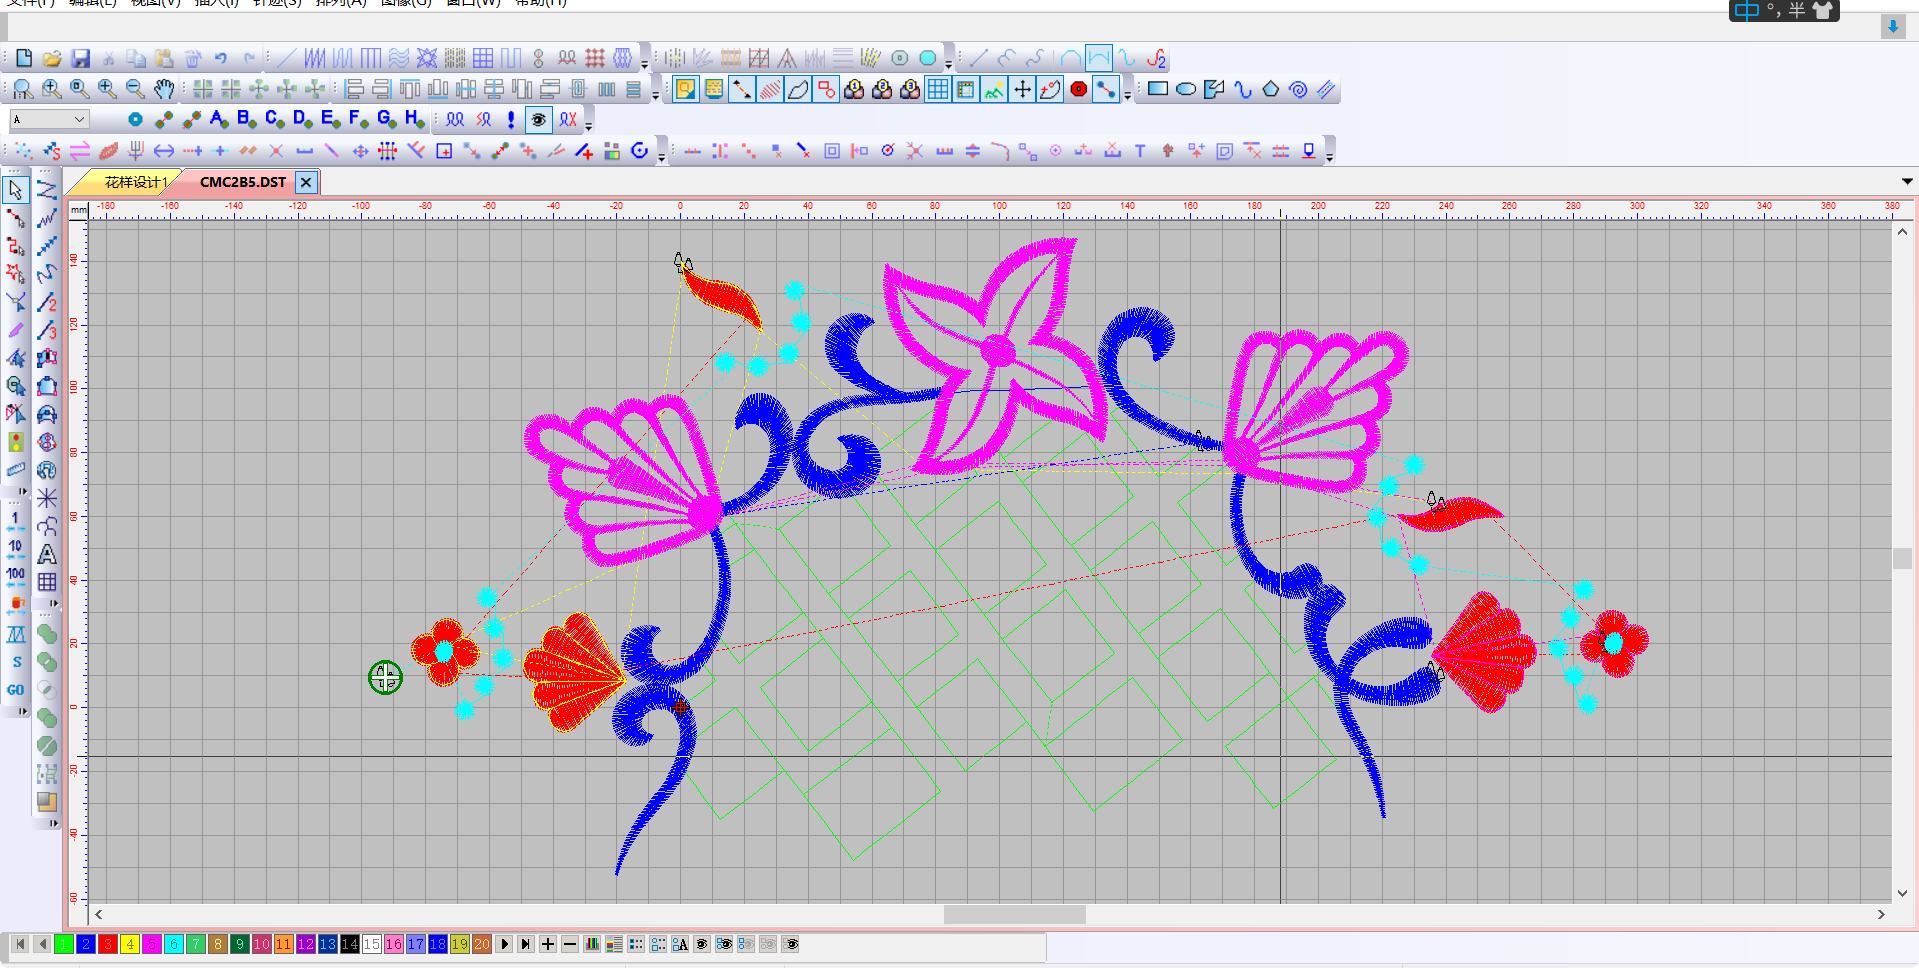Select the spiral shape tool
1919x968 pixels.
coord(1298,90)
